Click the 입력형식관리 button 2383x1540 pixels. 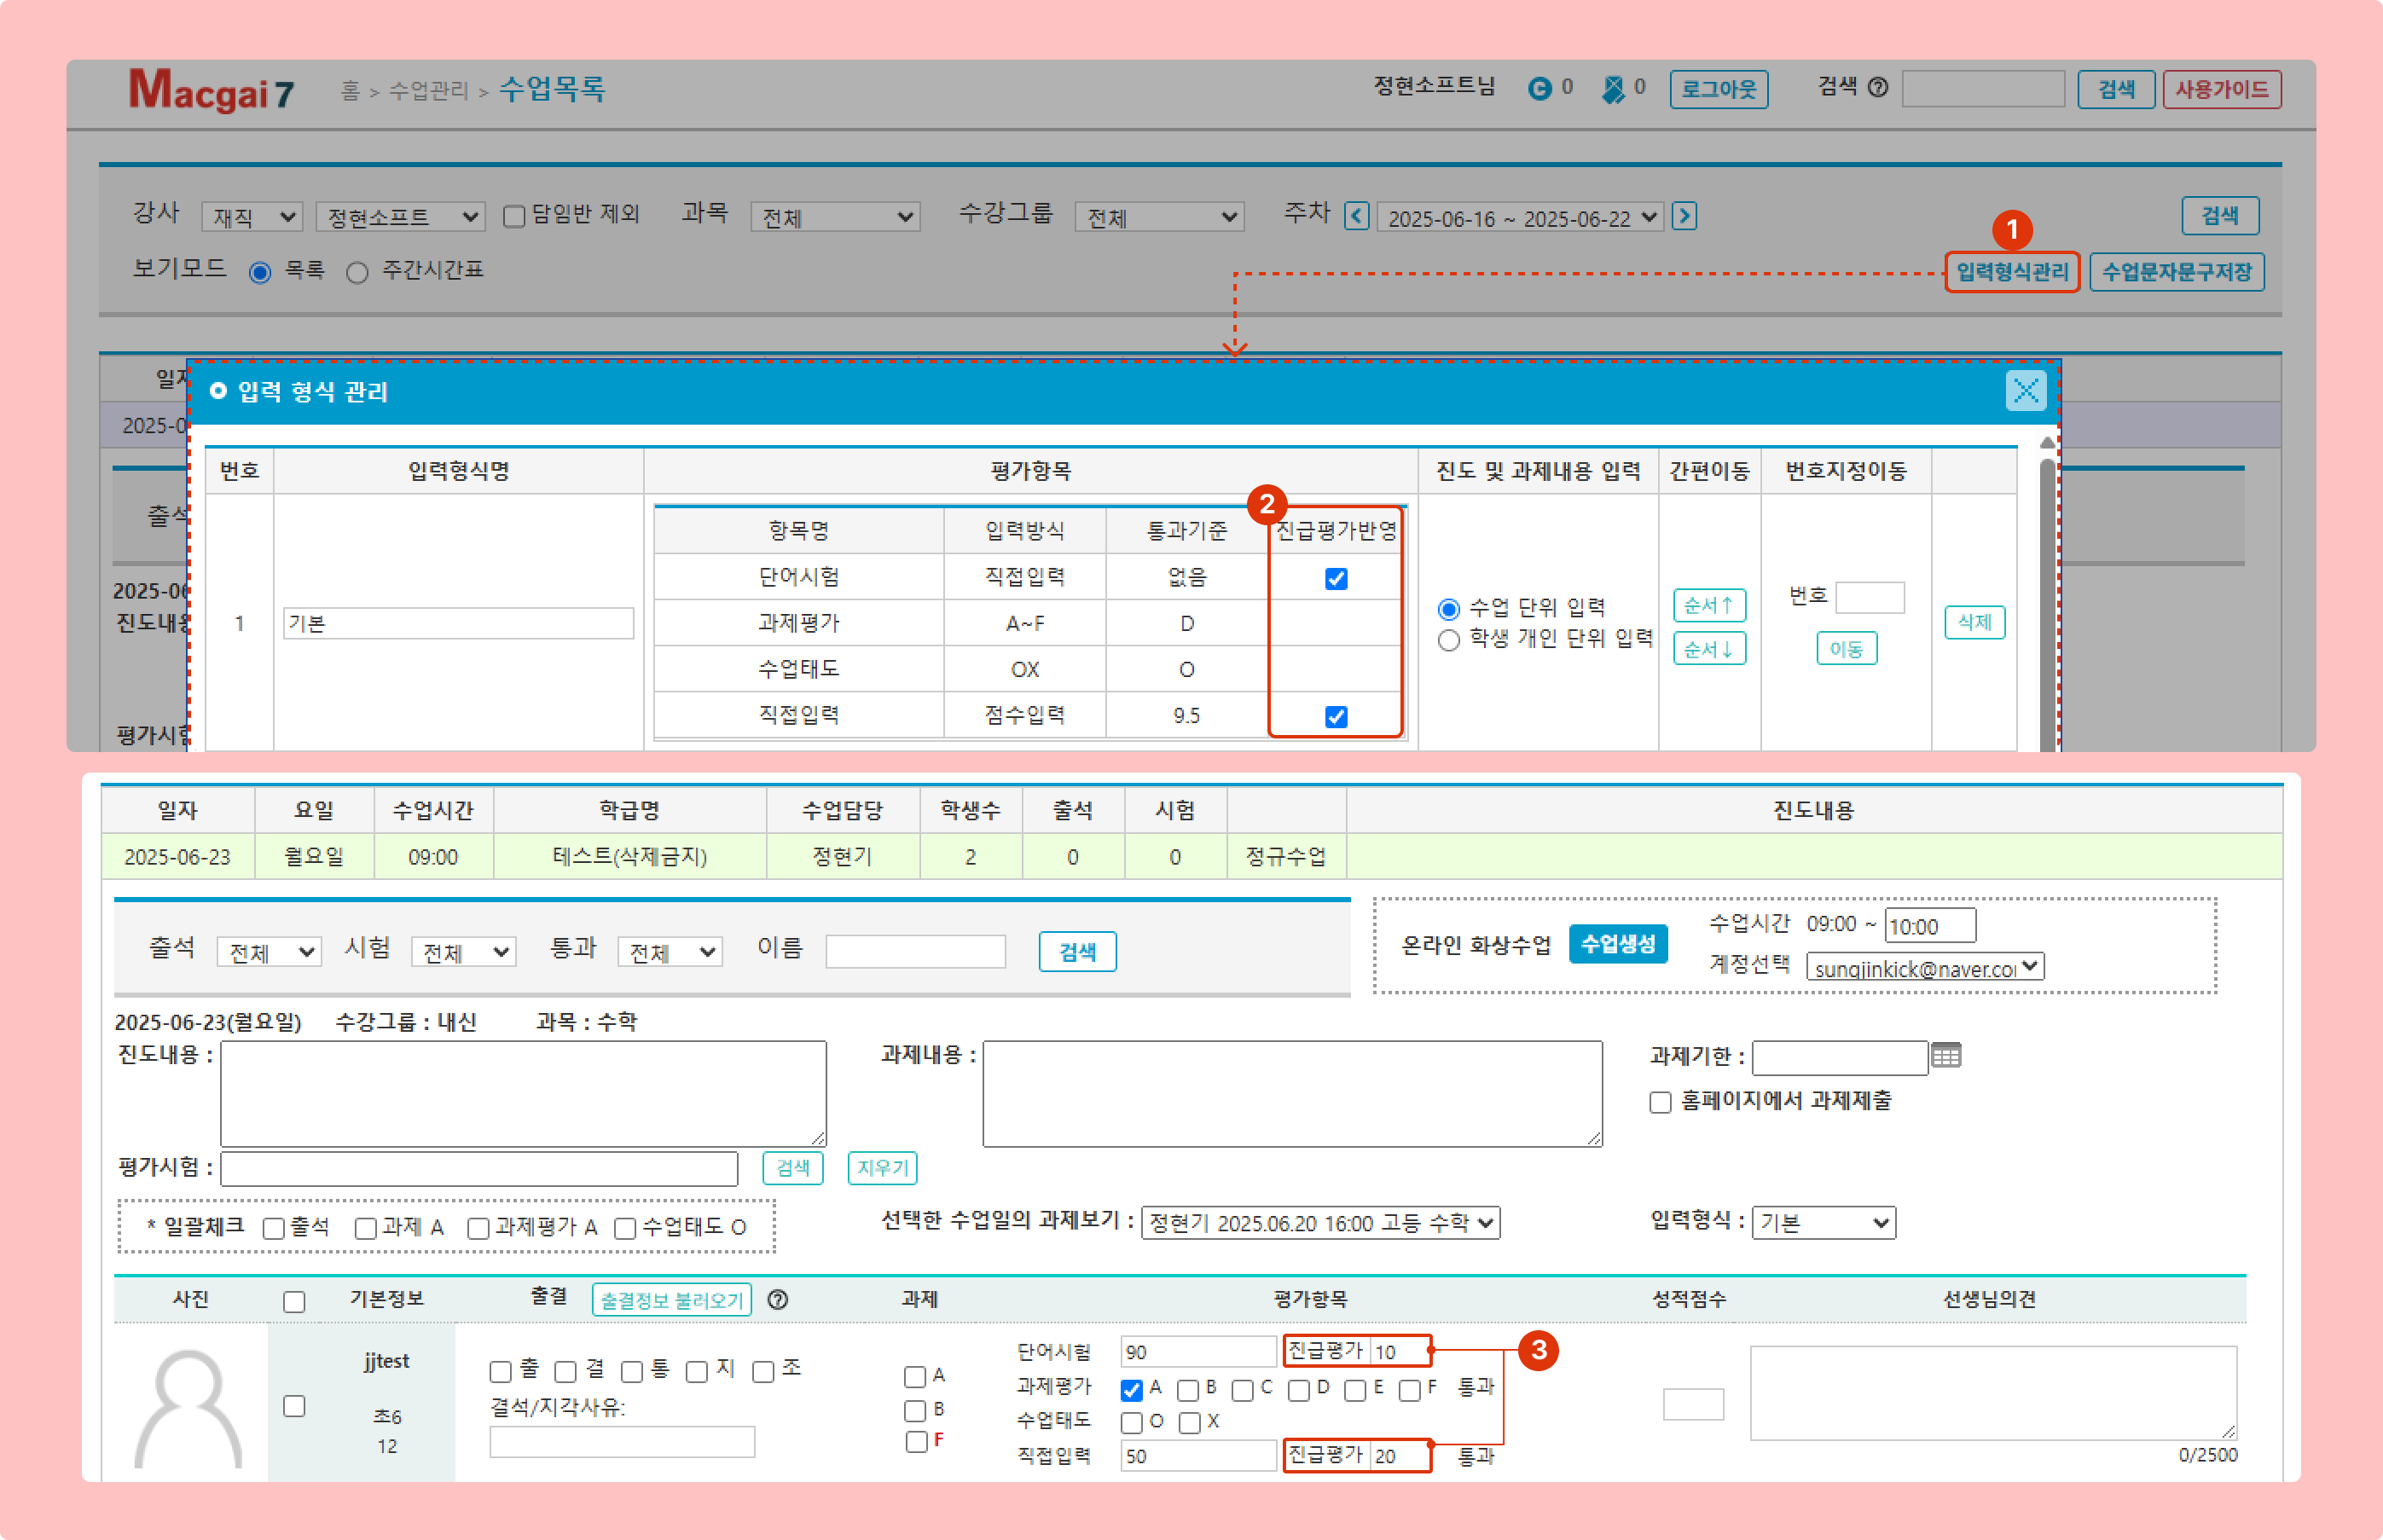click(2011, 272)
